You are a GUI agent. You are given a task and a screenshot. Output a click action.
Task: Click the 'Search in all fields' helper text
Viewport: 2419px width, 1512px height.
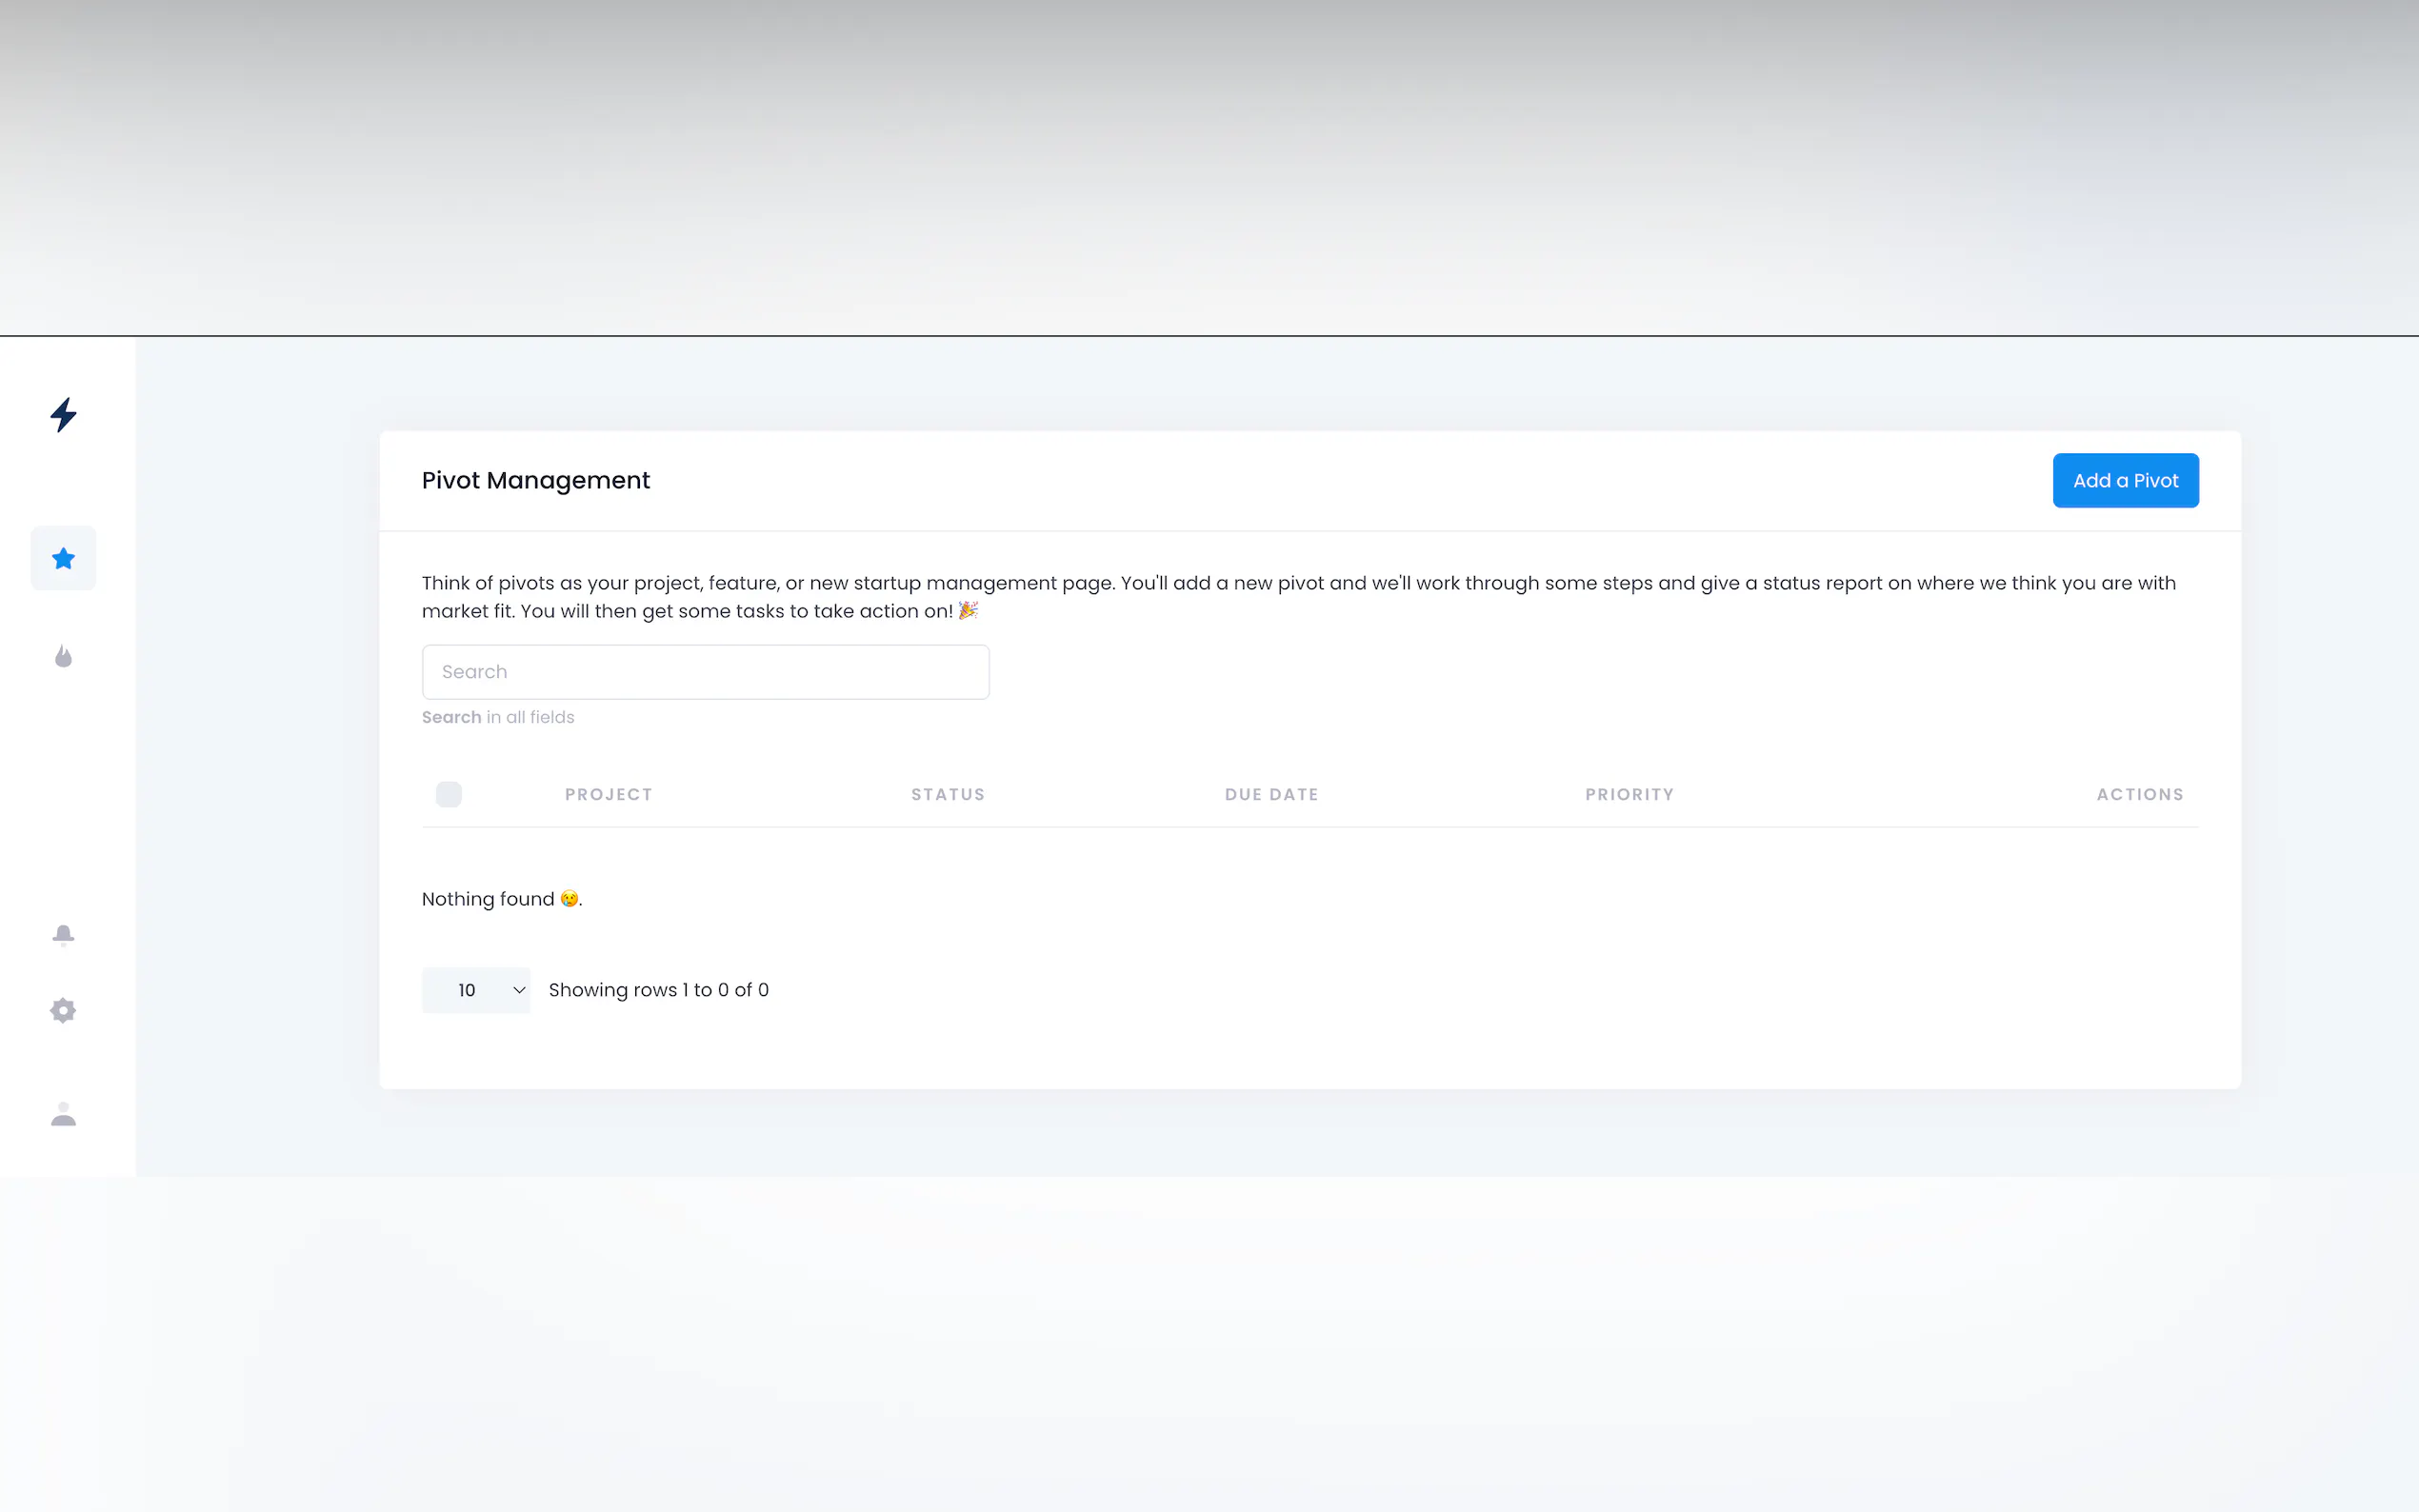[498, 717]
